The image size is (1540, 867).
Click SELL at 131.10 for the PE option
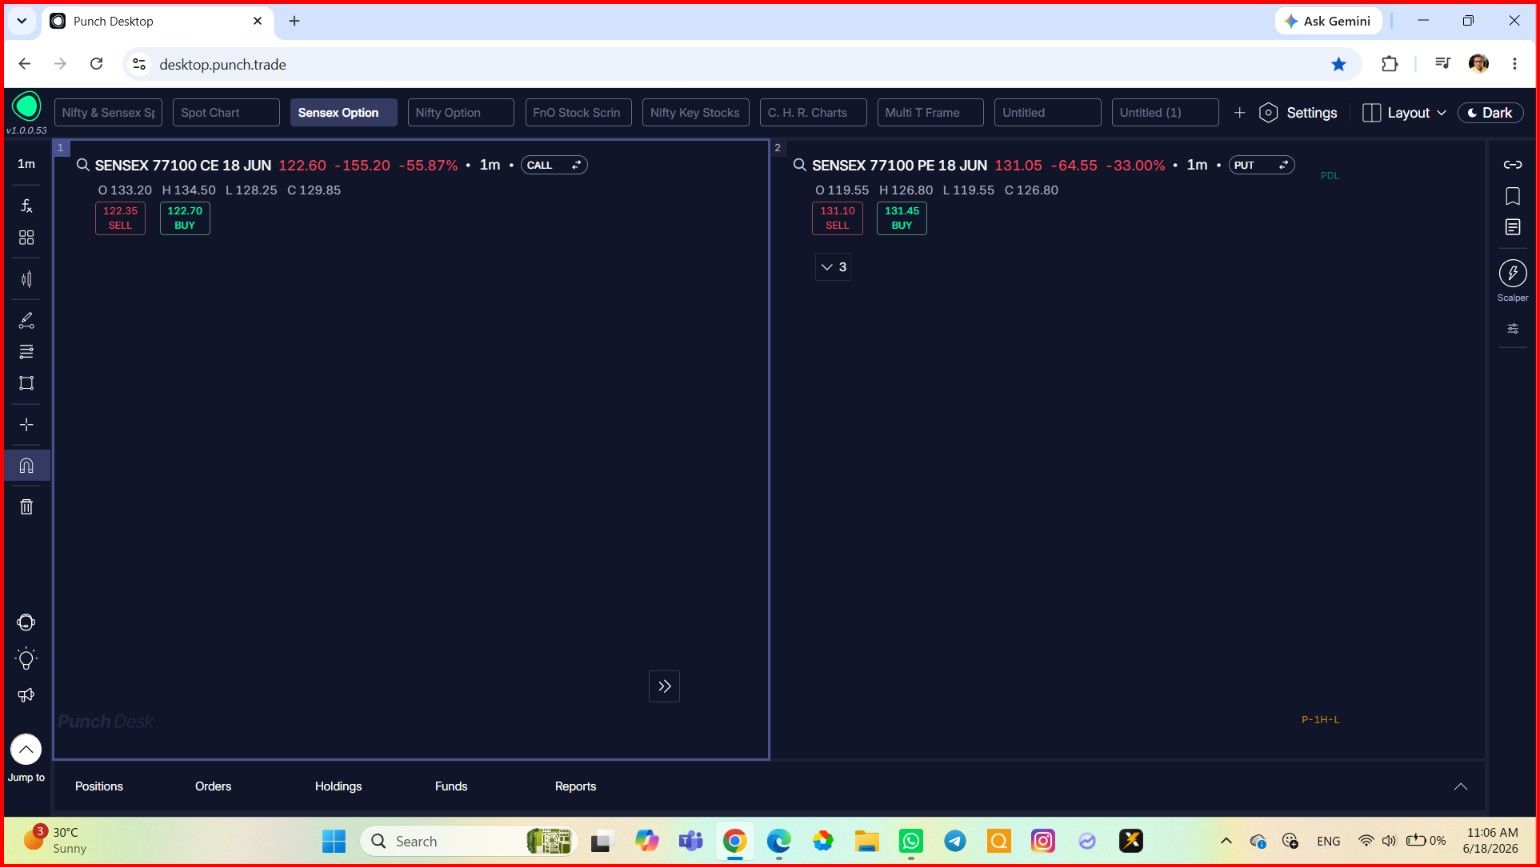coord(837,218)
